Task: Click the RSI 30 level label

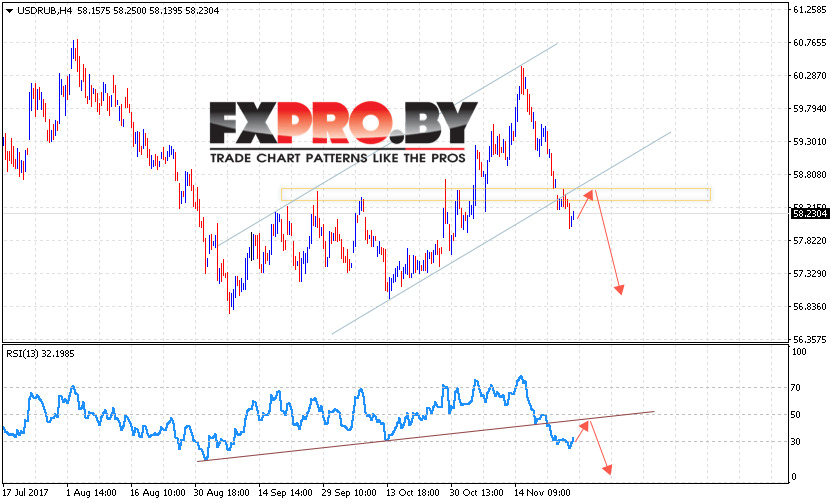Action: pyautogui.click(x=795, y=441)
